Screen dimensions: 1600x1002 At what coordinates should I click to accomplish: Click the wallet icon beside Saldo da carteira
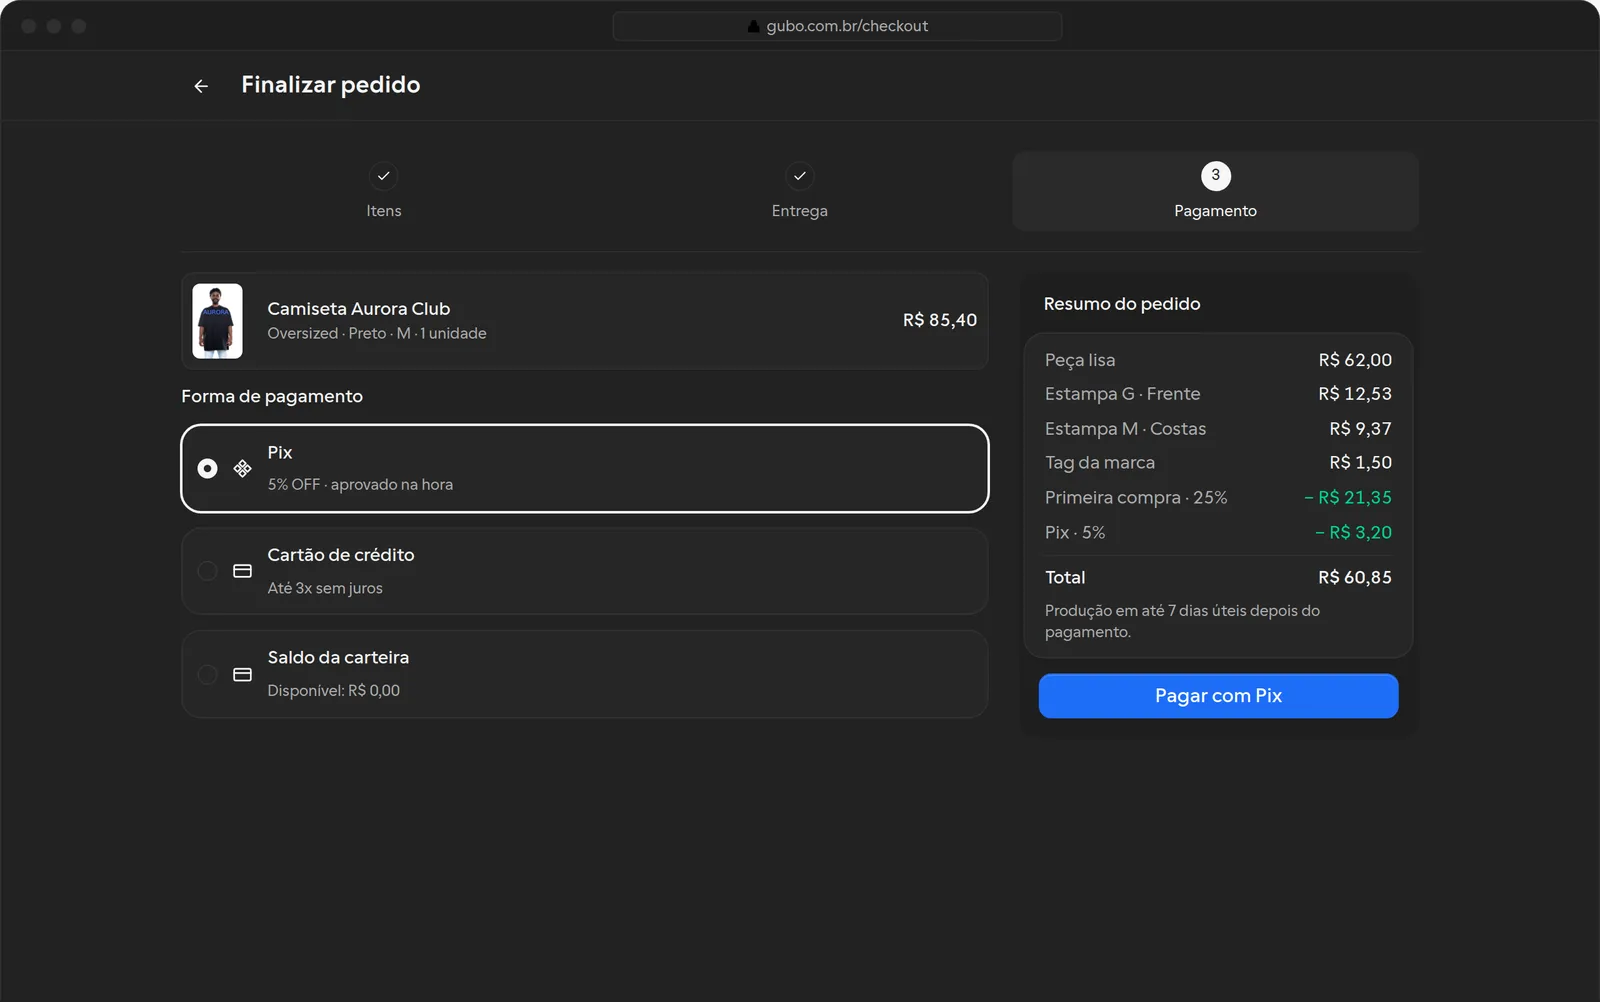(x=242, y=674)
